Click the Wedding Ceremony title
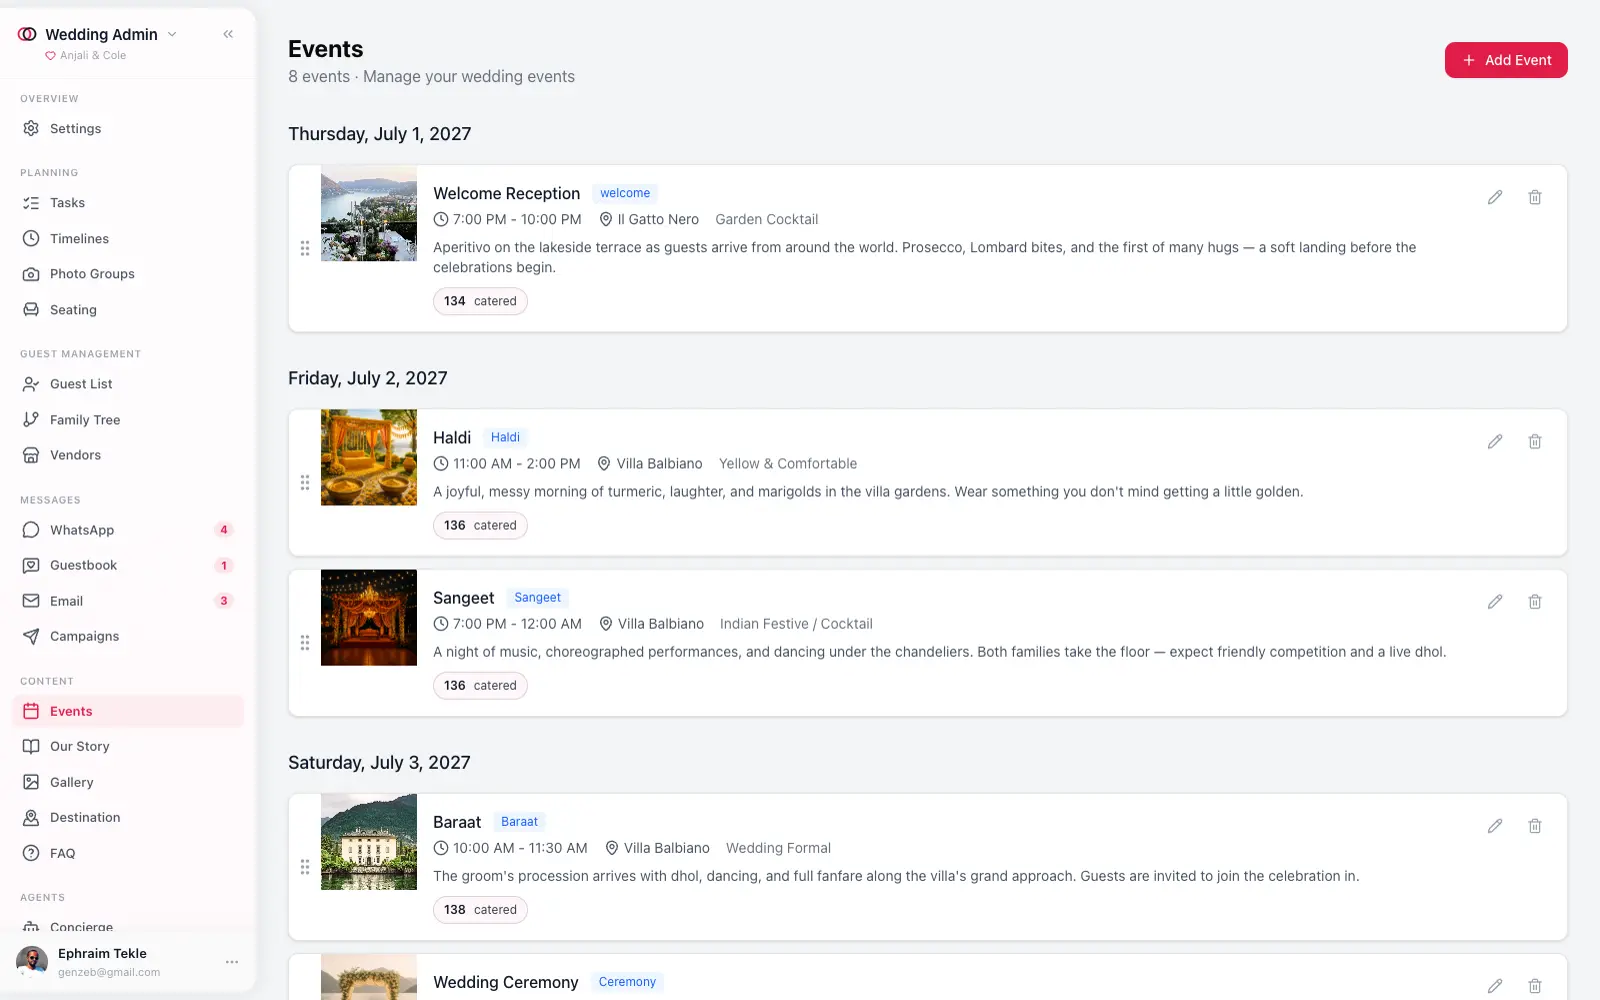 click(x=505, y=982)
